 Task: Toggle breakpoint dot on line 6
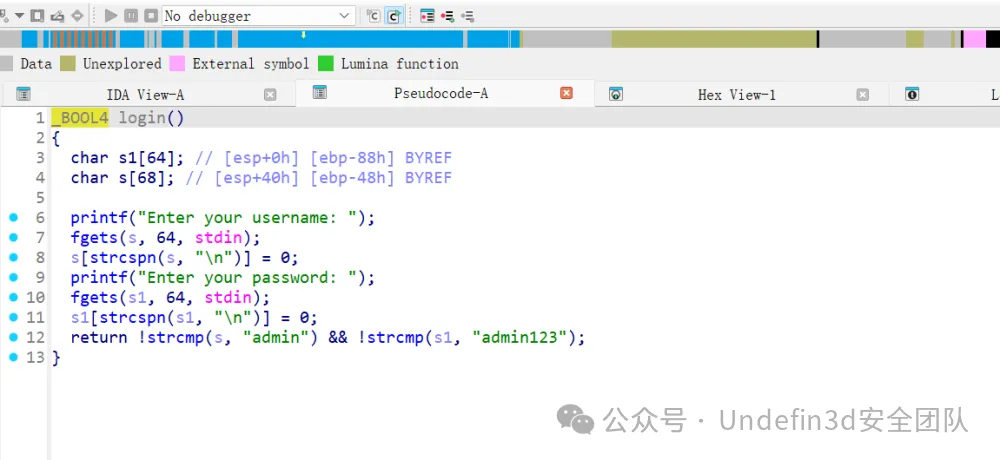tap(13, 218)
